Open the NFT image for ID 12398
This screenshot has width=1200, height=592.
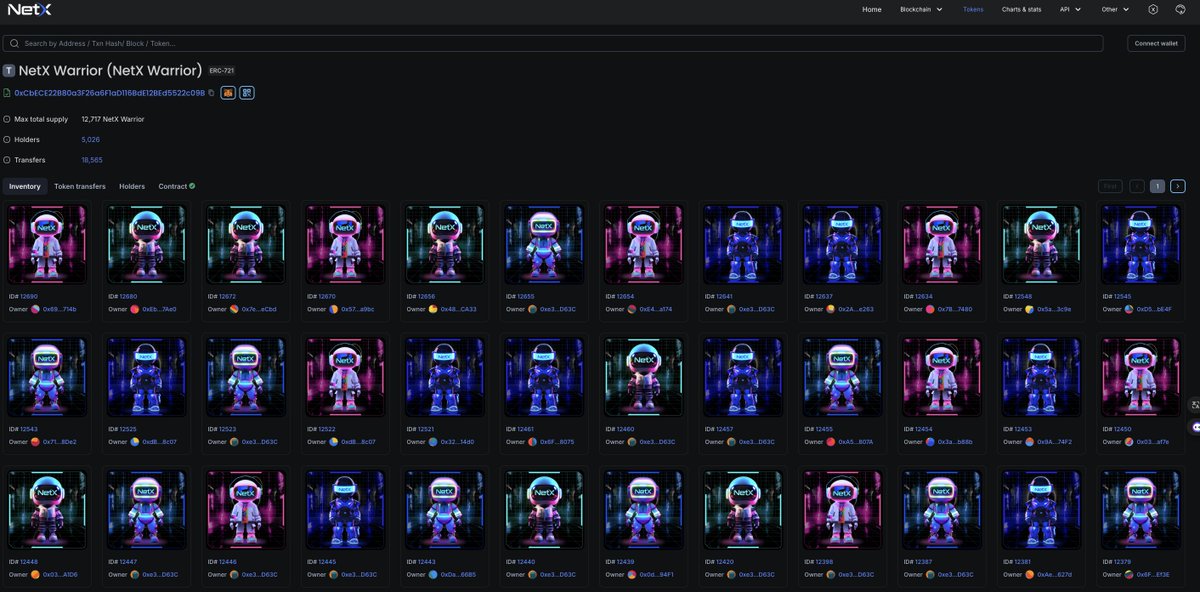point(842,510)
